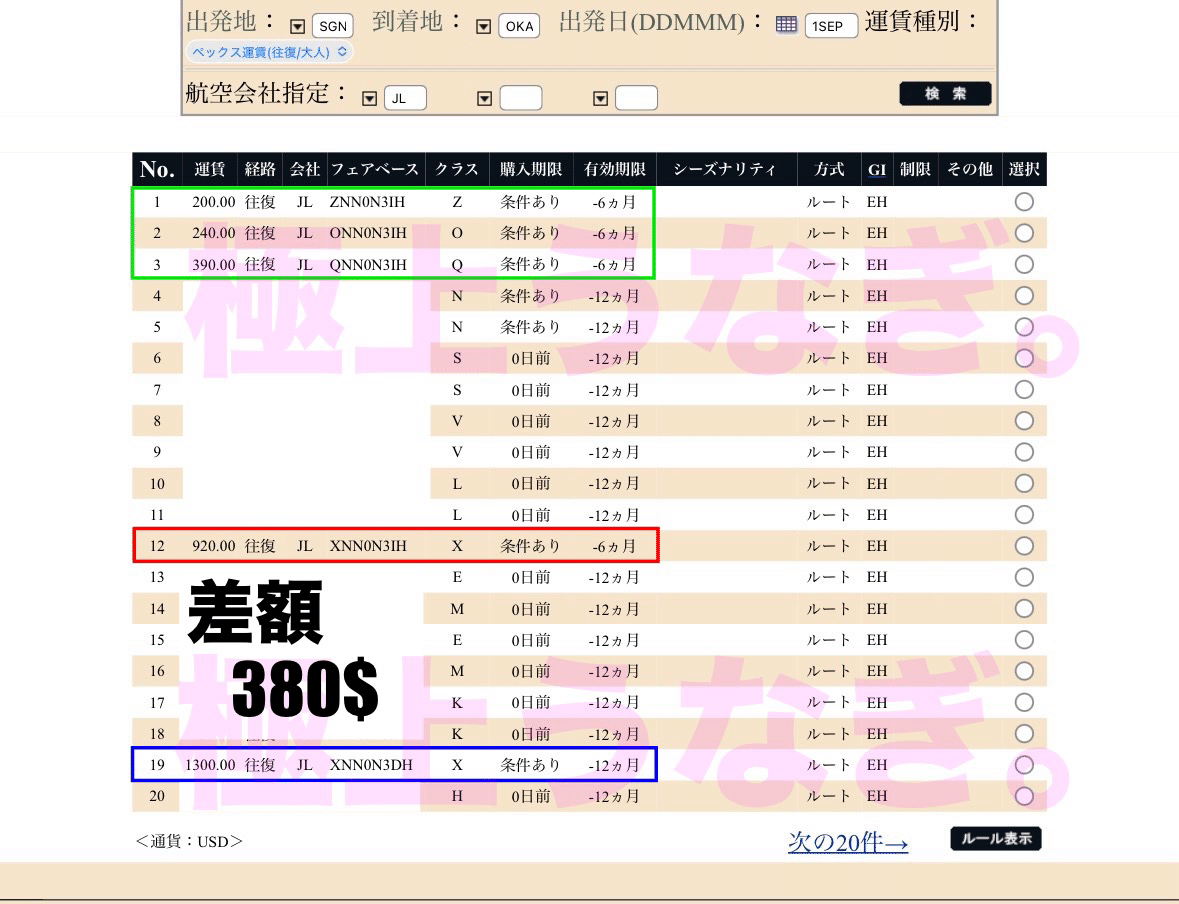Click the 390.00 fare amount
1179x904 pixels.
pos(214,265)
